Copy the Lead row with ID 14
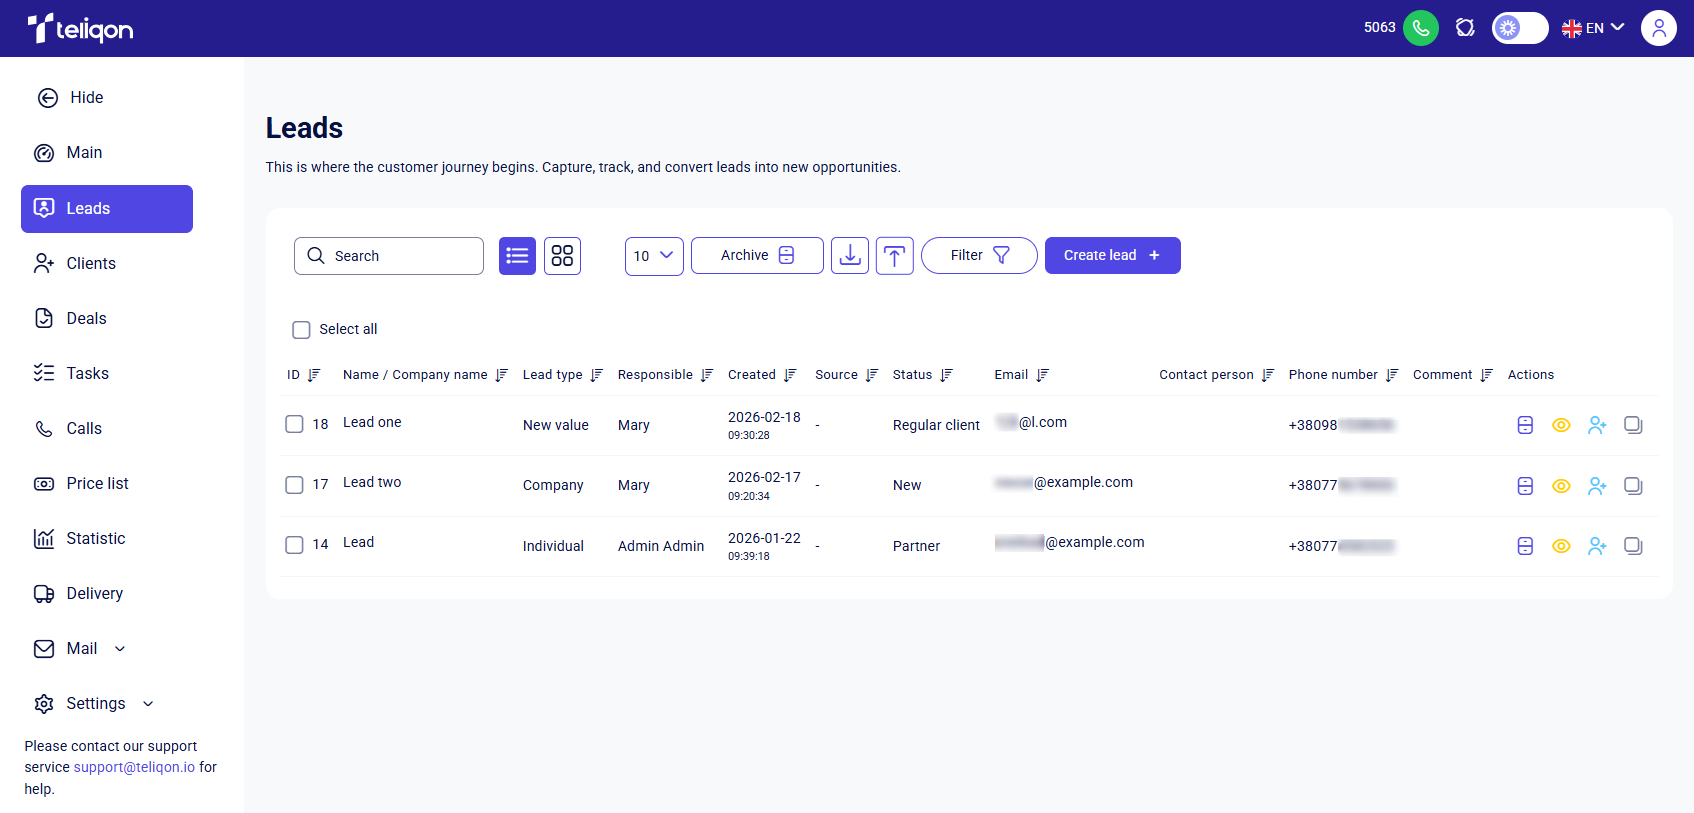 click(x=1633, y=546)
